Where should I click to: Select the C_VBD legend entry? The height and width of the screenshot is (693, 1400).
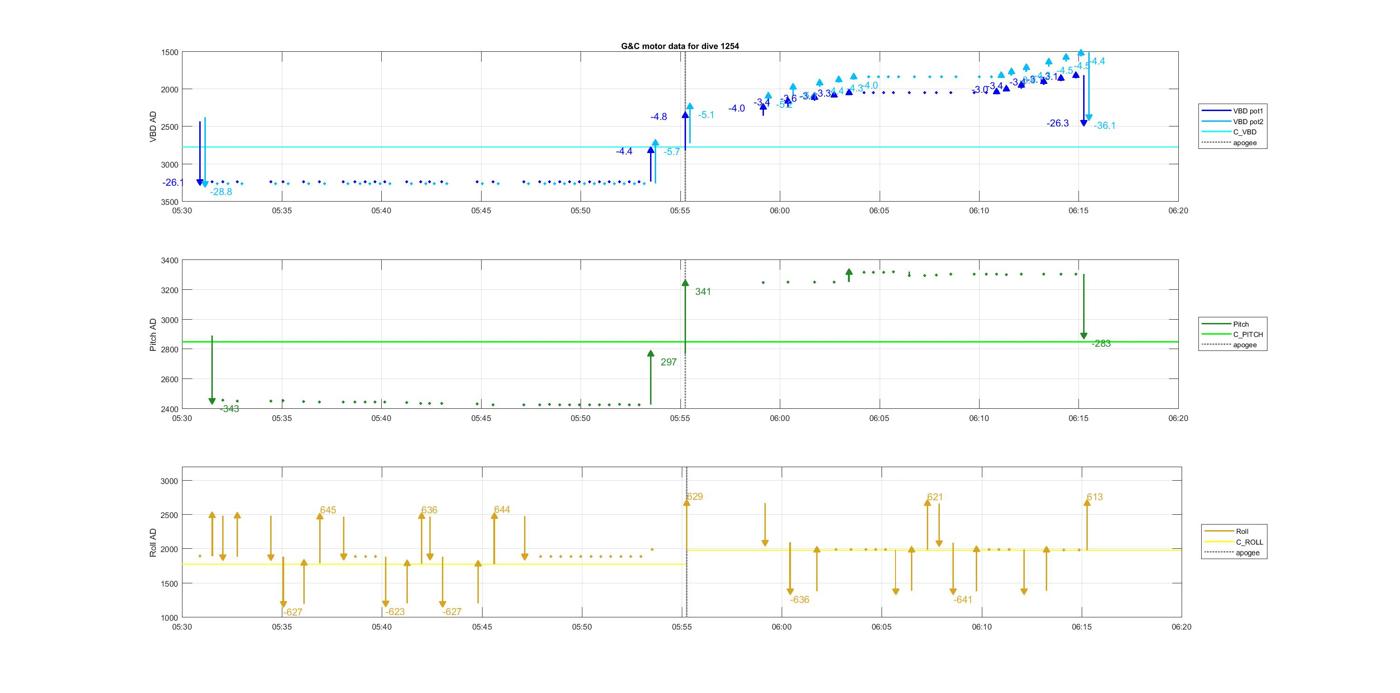pos(1232,132)
